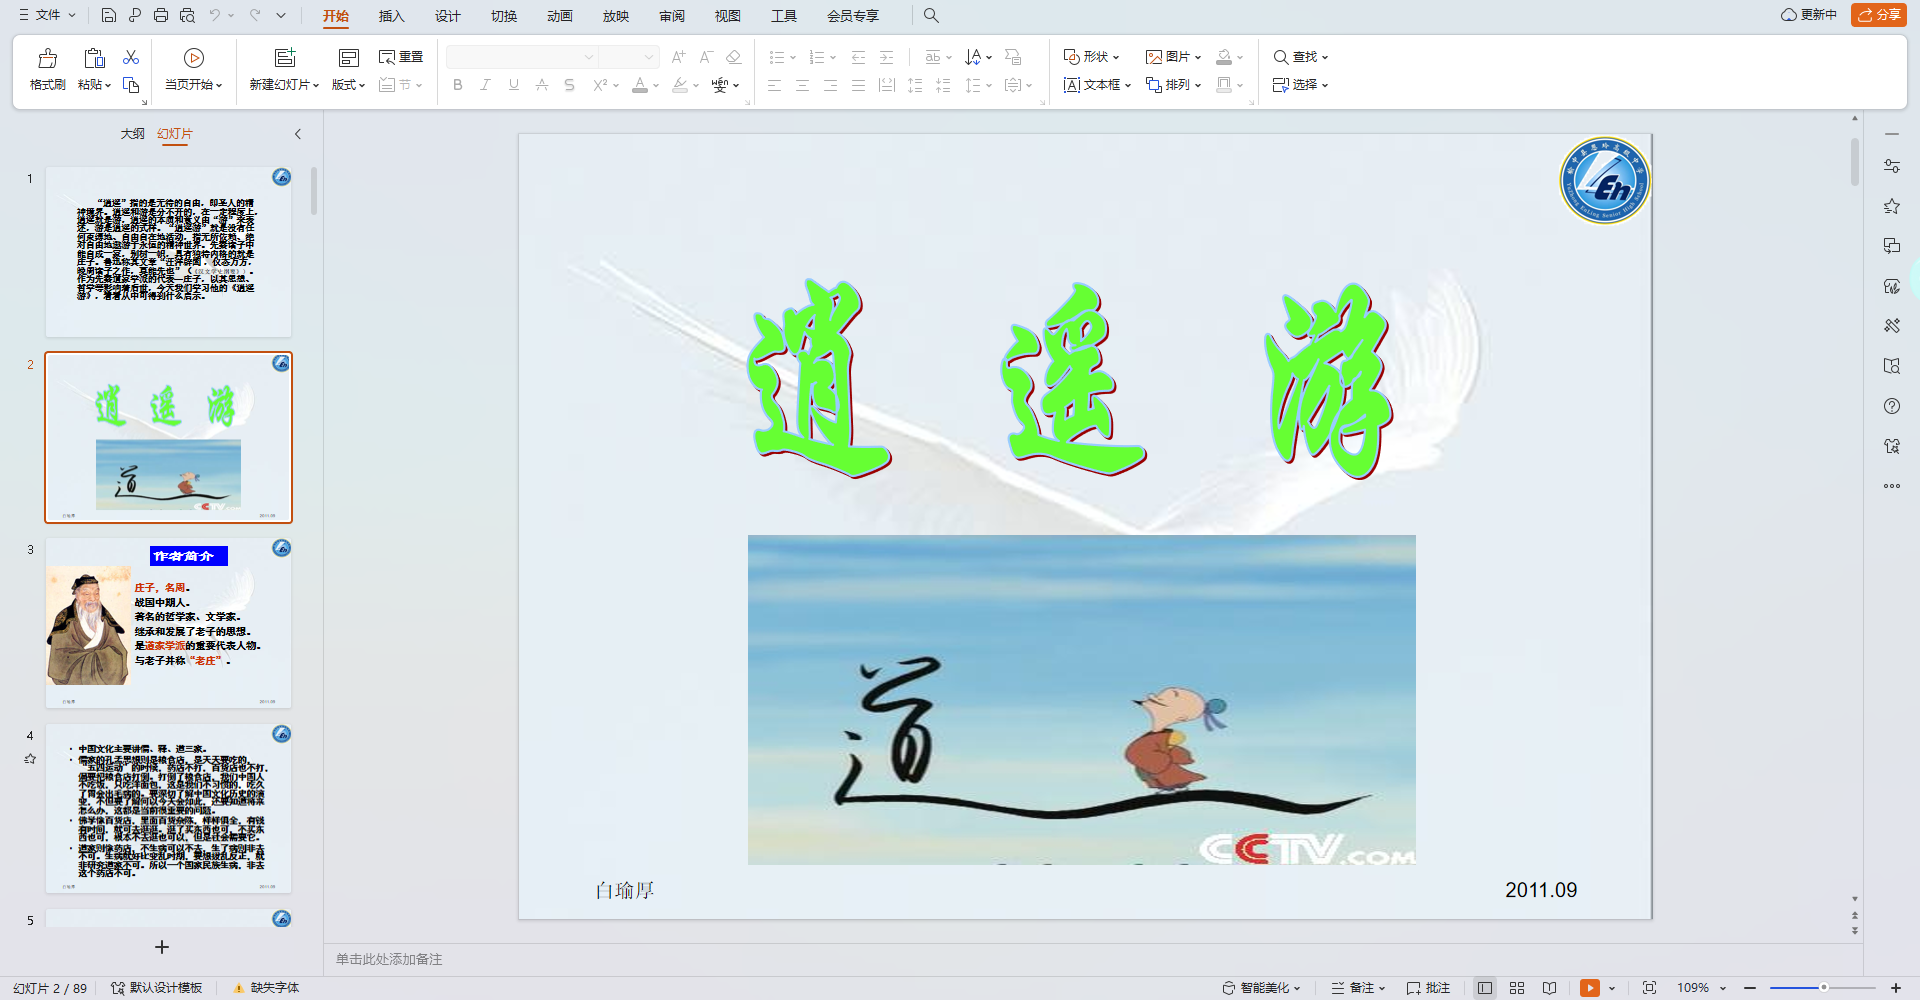The image size is (1920, 1000).
Task: Align text to the left
Action: tap(774, 85)
